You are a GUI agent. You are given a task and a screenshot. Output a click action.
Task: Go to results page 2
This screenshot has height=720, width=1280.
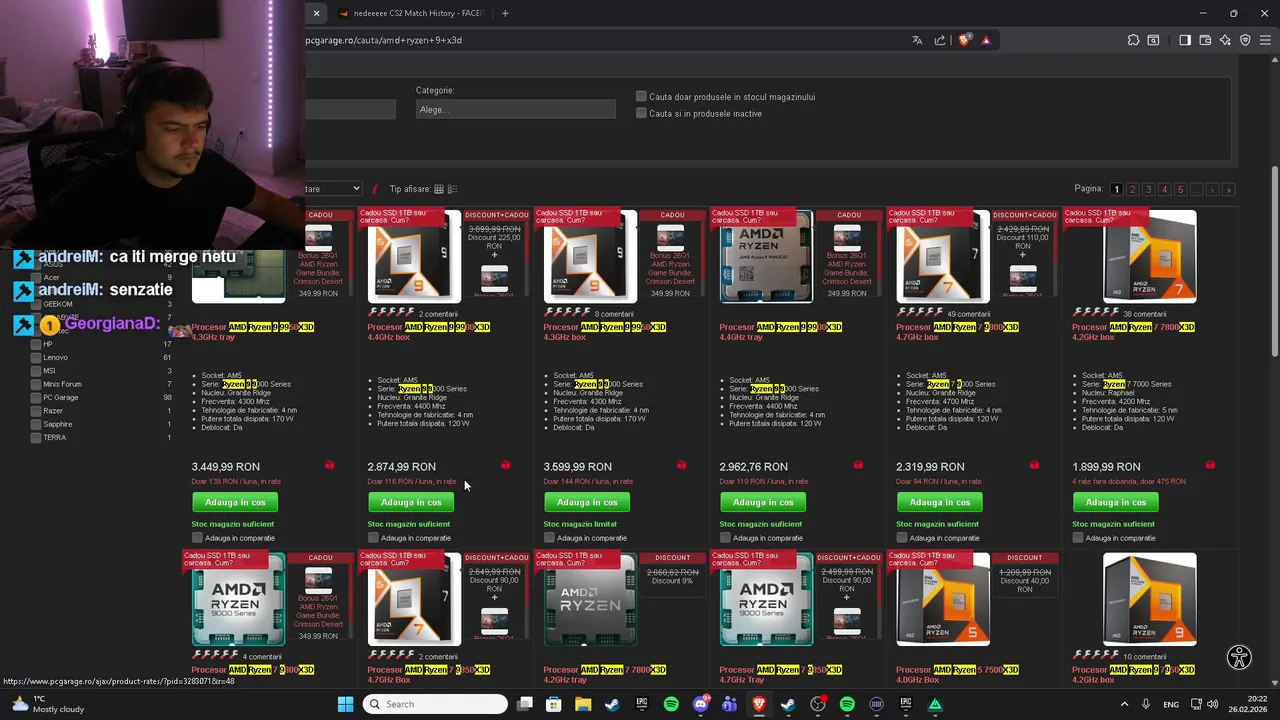1132,189
